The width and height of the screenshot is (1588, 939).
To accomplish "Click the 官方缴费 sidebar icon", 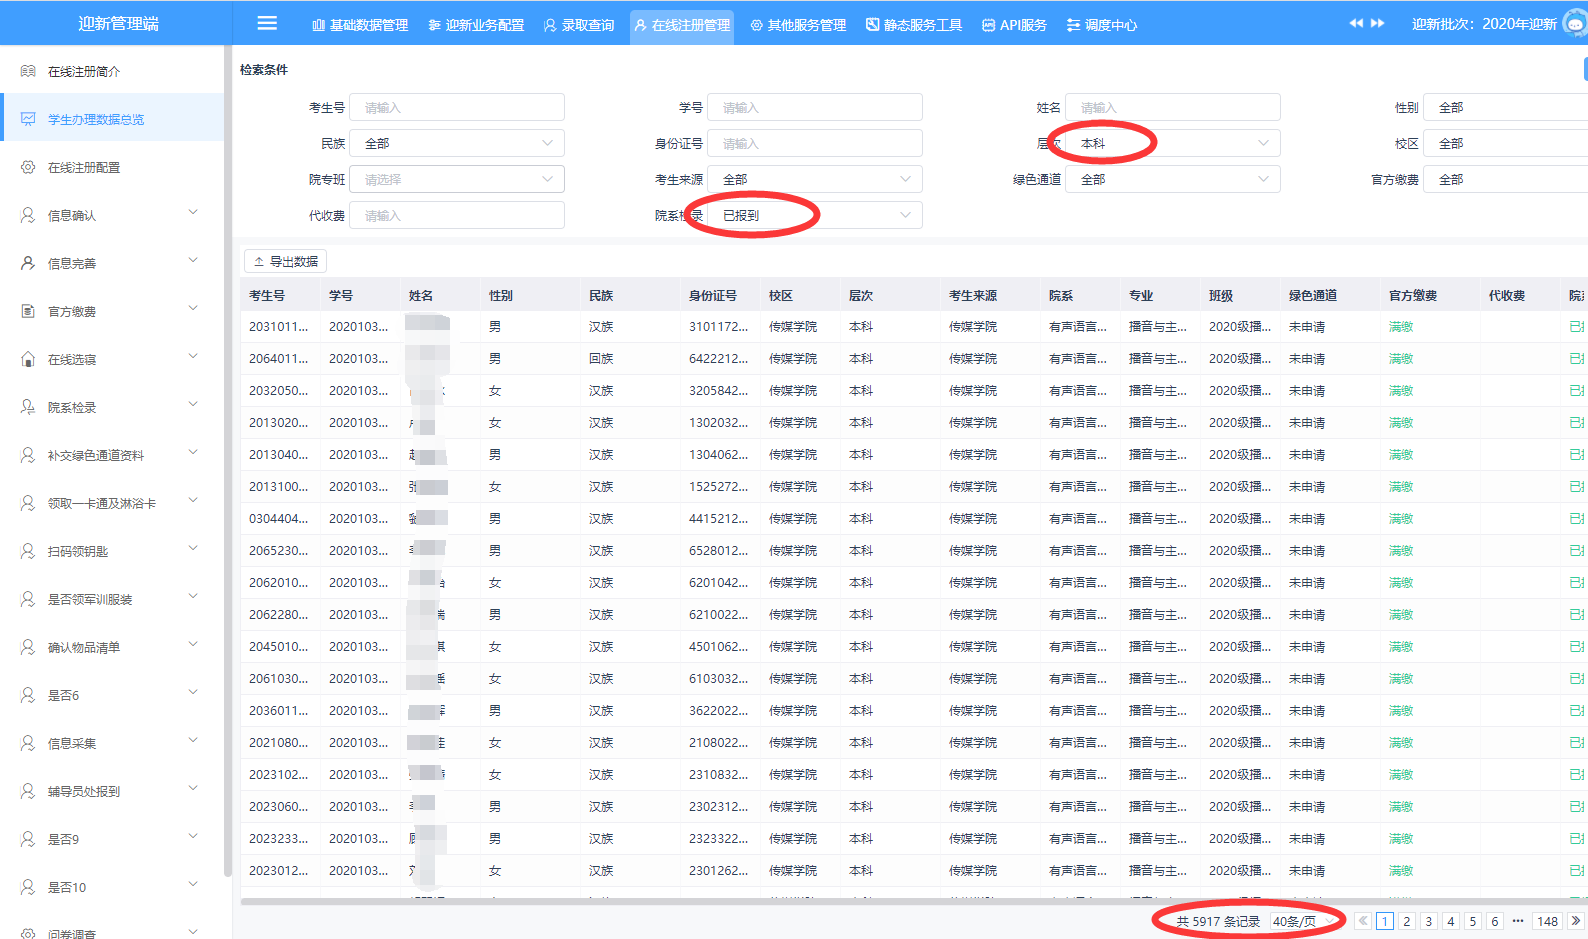I will (28, 311).
